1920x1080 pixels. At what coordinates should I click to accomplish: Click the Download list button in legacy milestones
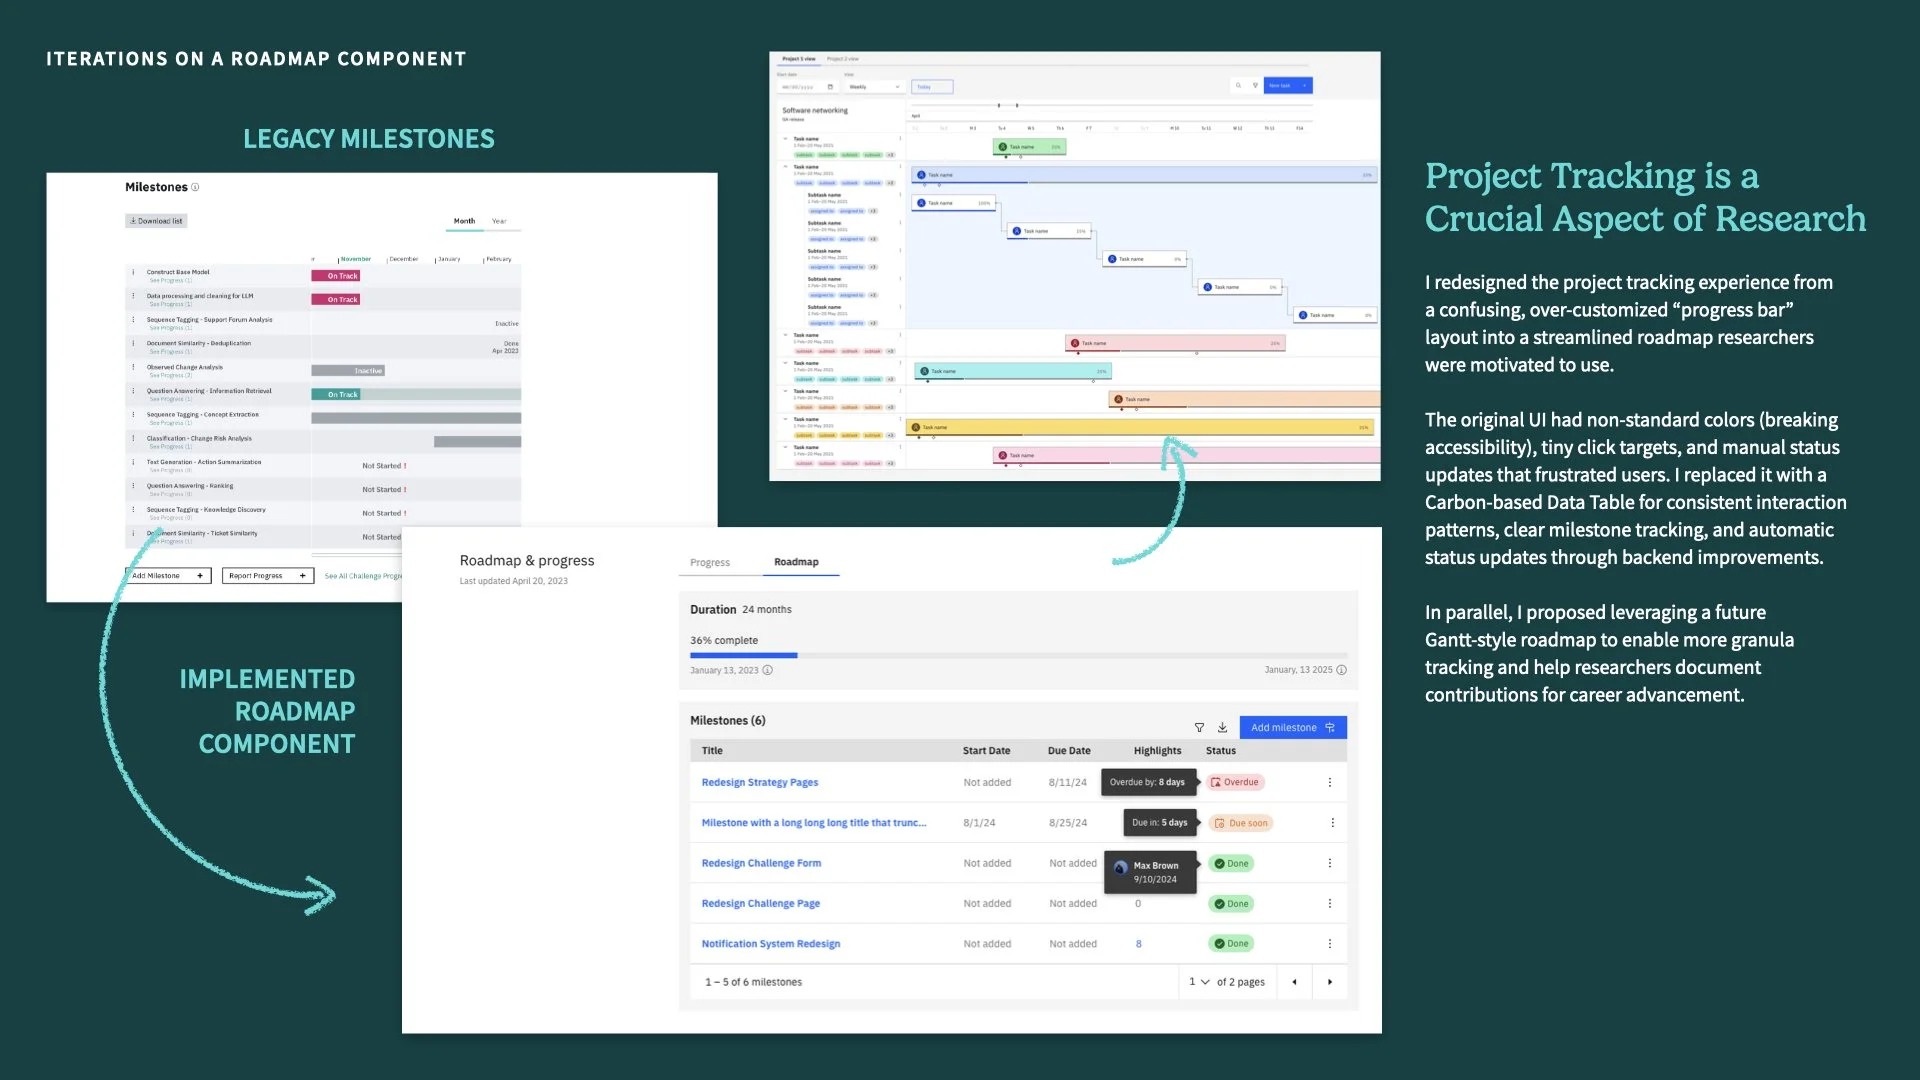point(157,221)
